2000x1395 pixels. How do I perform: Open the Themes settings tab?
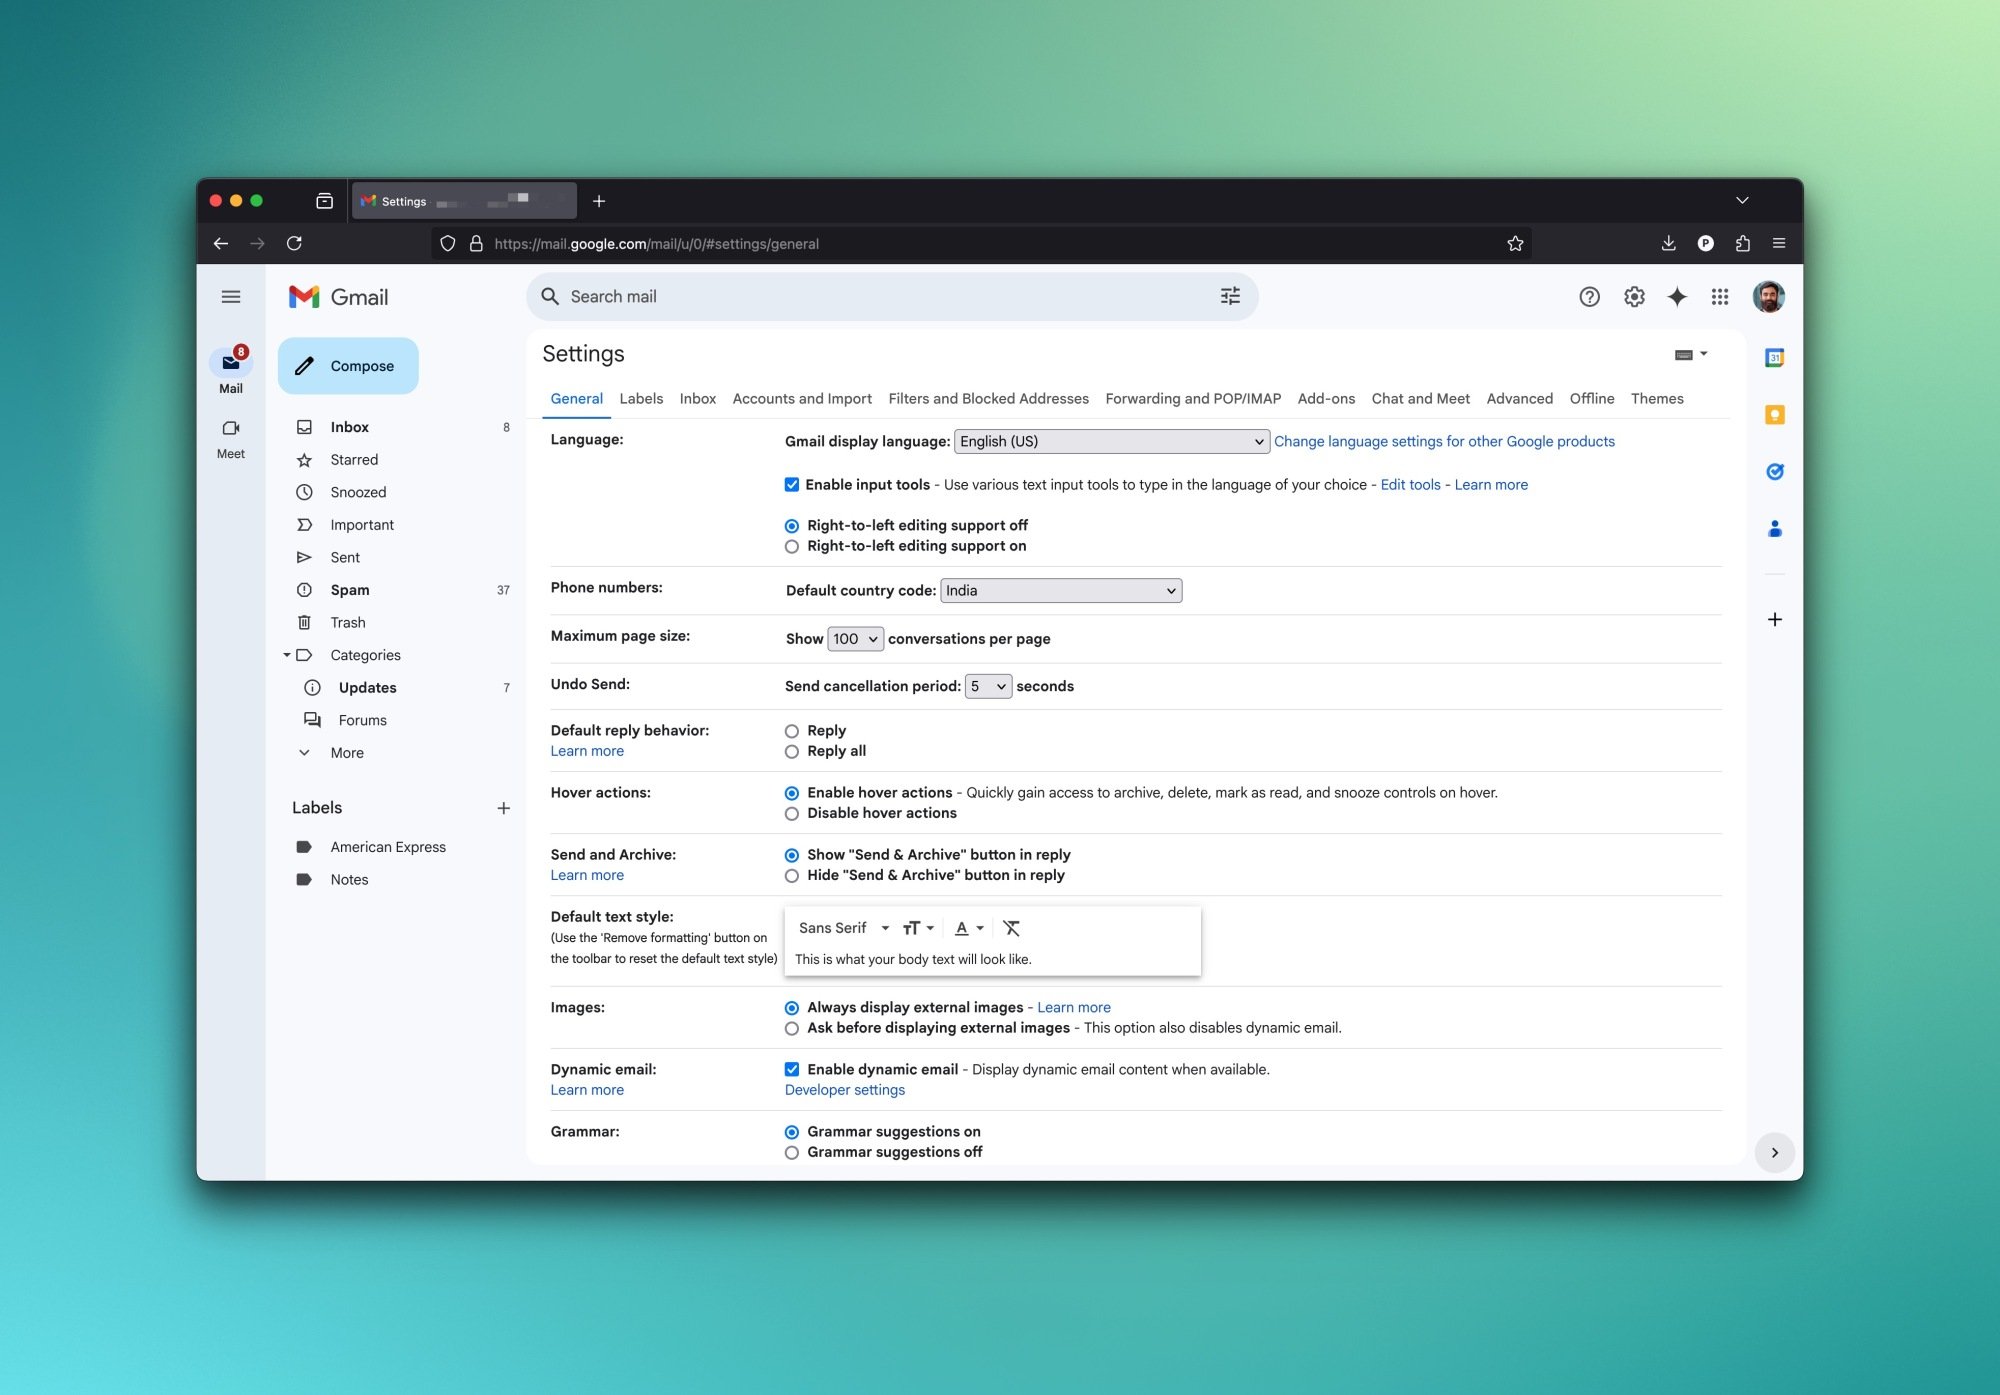[x=1657, y=399]
